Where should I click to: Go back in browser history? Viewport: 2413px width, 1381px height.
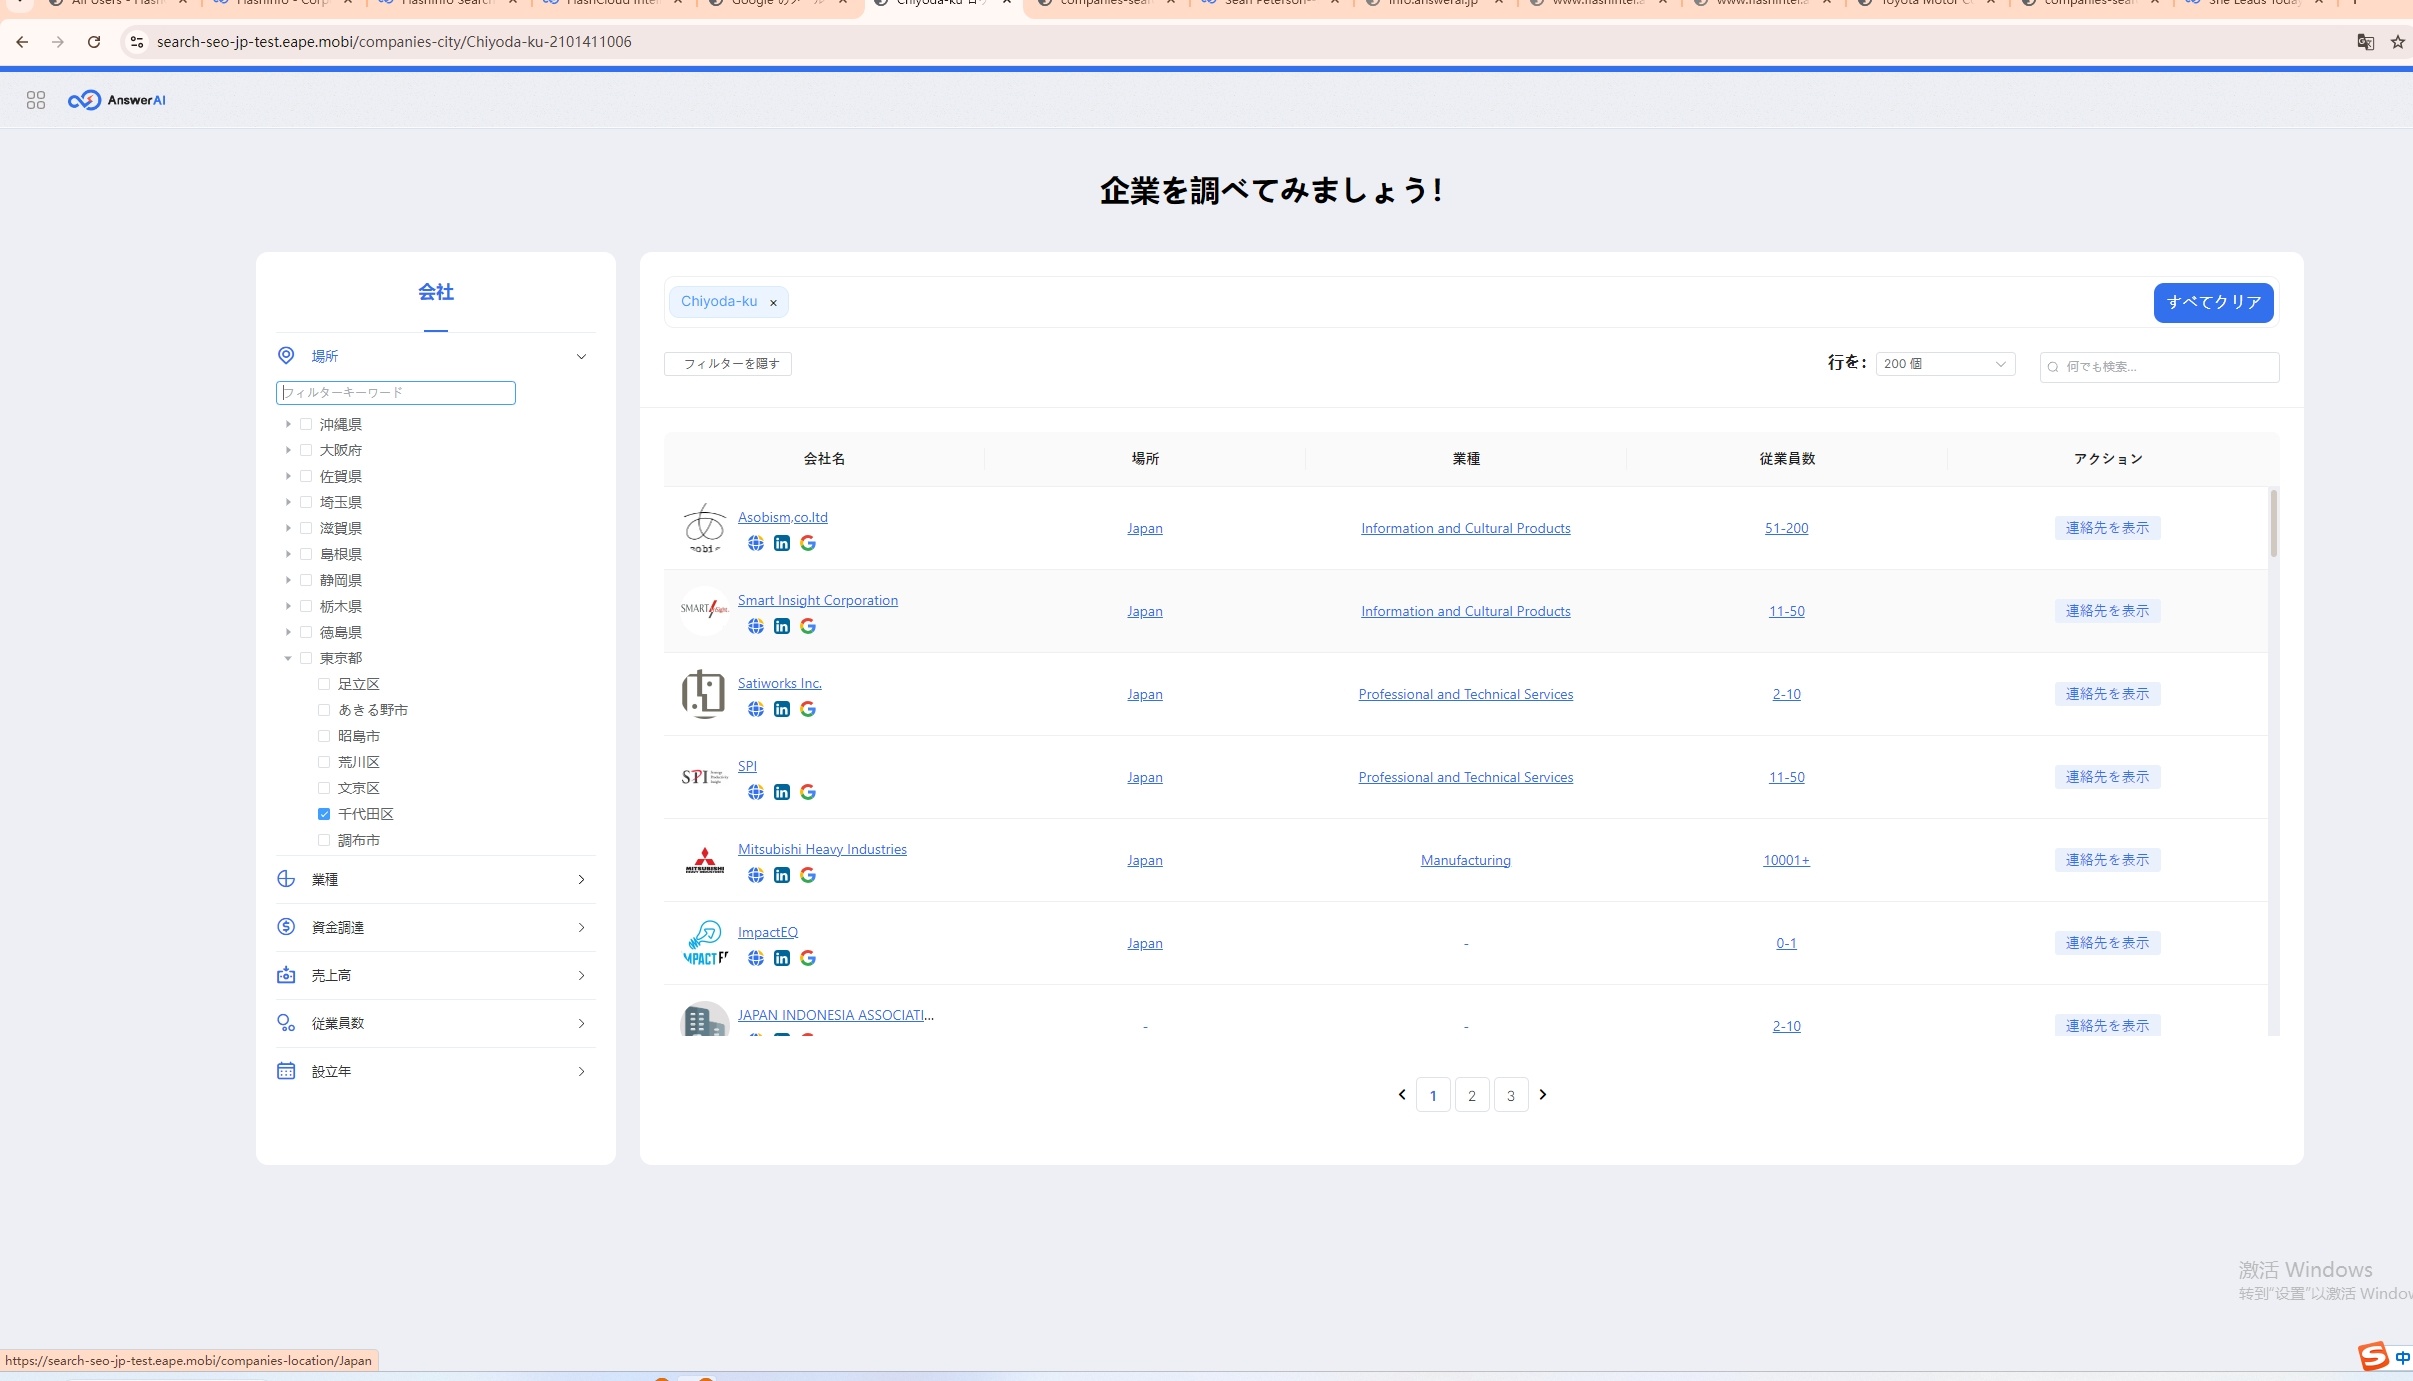(x=22, y=42)
